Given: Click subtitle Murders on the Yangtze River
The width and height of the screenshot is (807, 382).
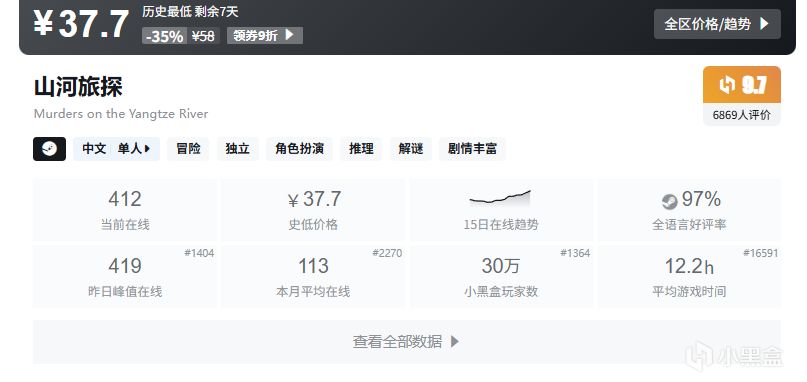Looking at the screenshot, I should pos(121,114).
